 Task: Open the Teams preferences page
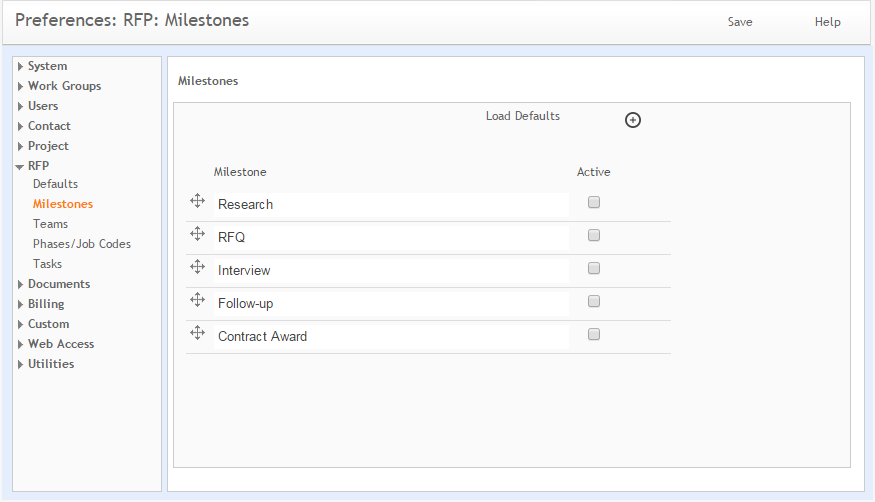point(50,224)
